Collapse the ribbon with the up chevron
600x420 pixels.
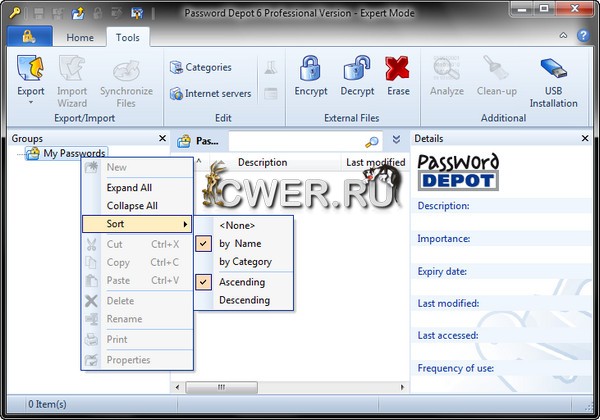click(563, 36)
